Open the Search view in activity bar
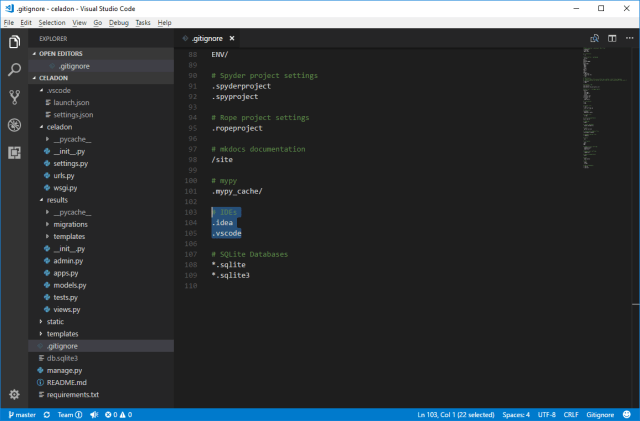This screenshot has height=421, width=640. point(14,70)
